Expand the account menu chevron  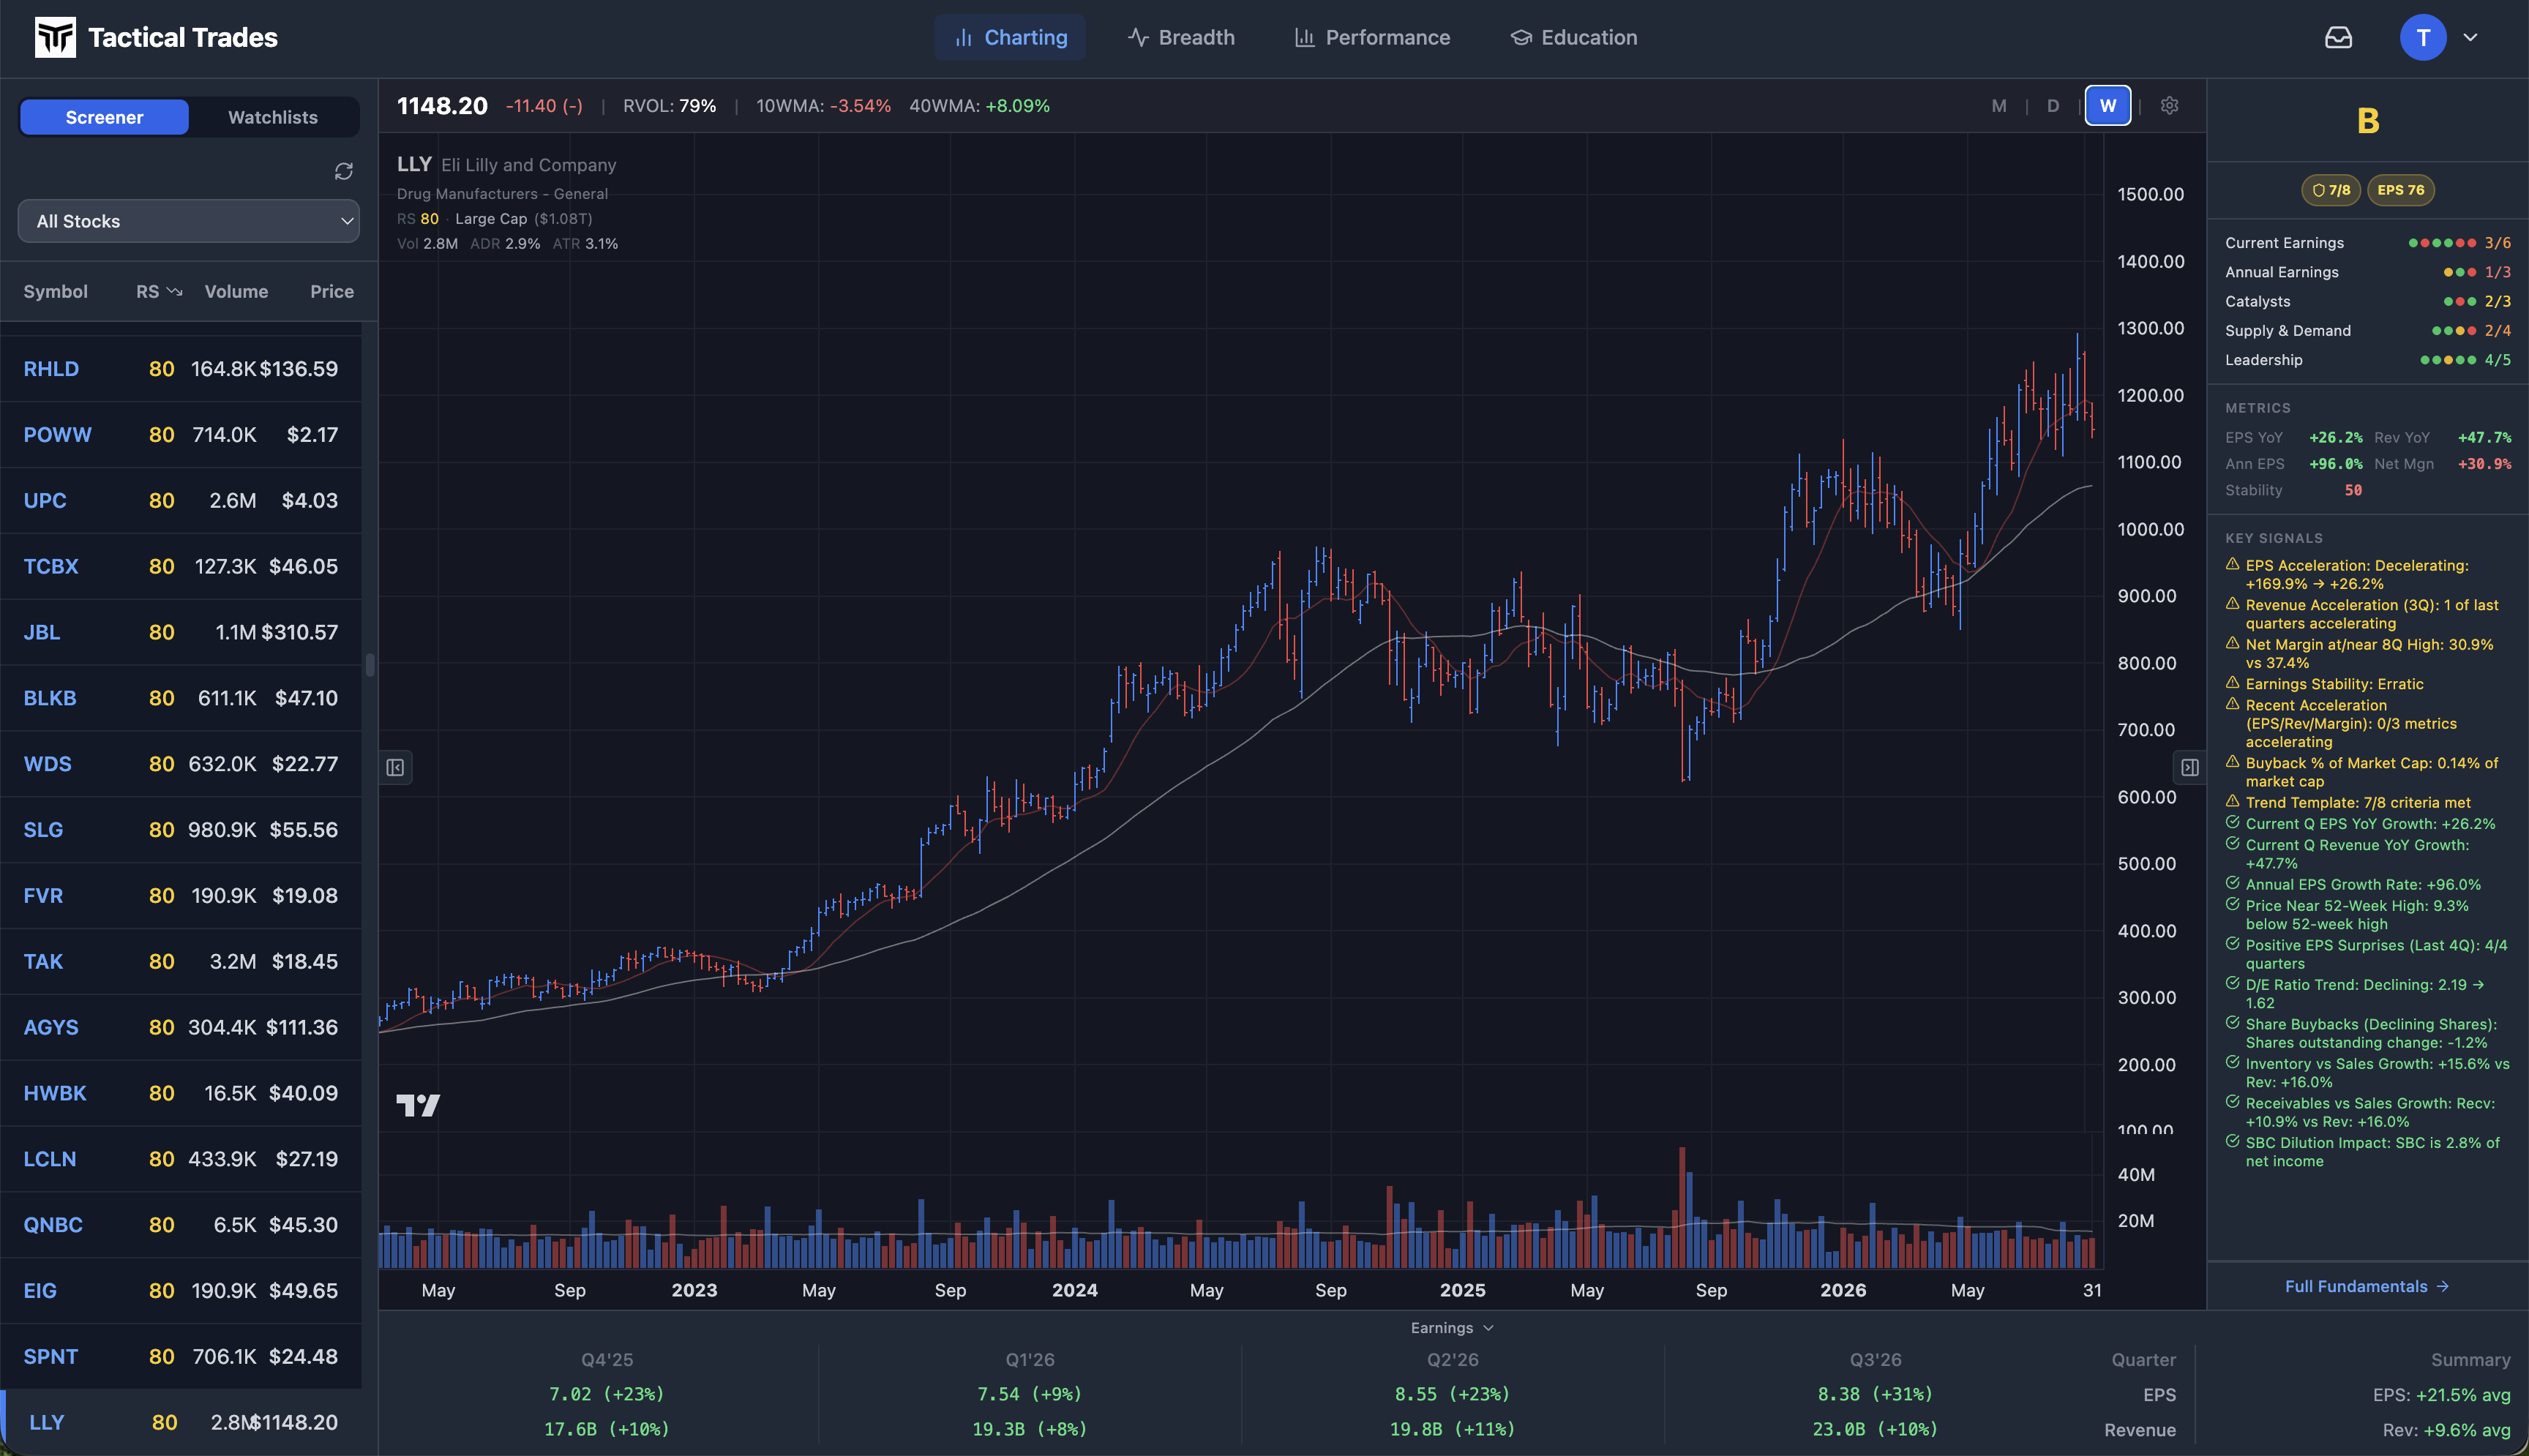(2470, 38)
